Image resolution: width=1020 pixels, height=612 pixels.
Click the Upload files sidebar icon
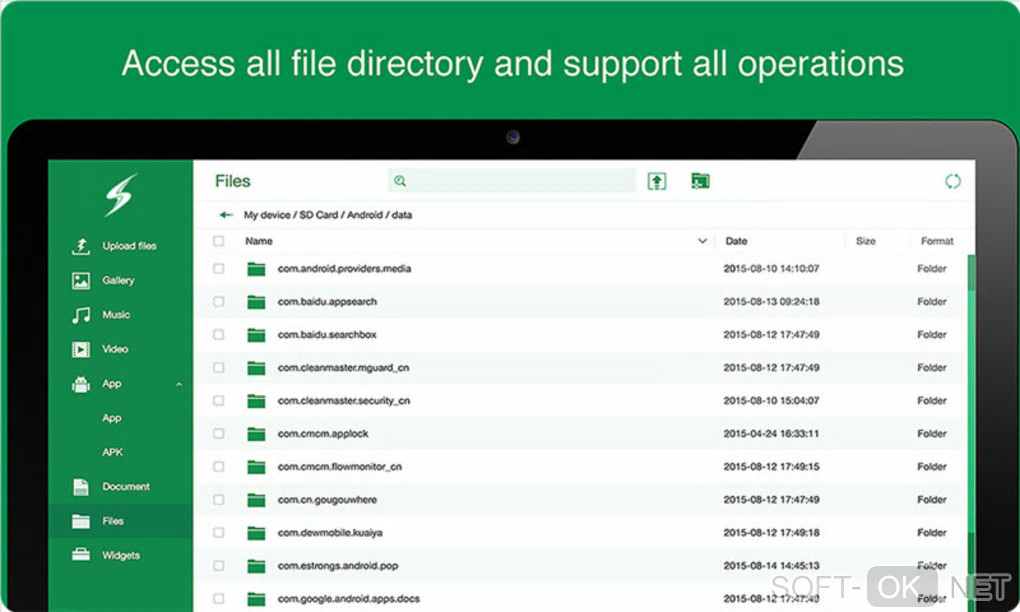pos(81,246)
